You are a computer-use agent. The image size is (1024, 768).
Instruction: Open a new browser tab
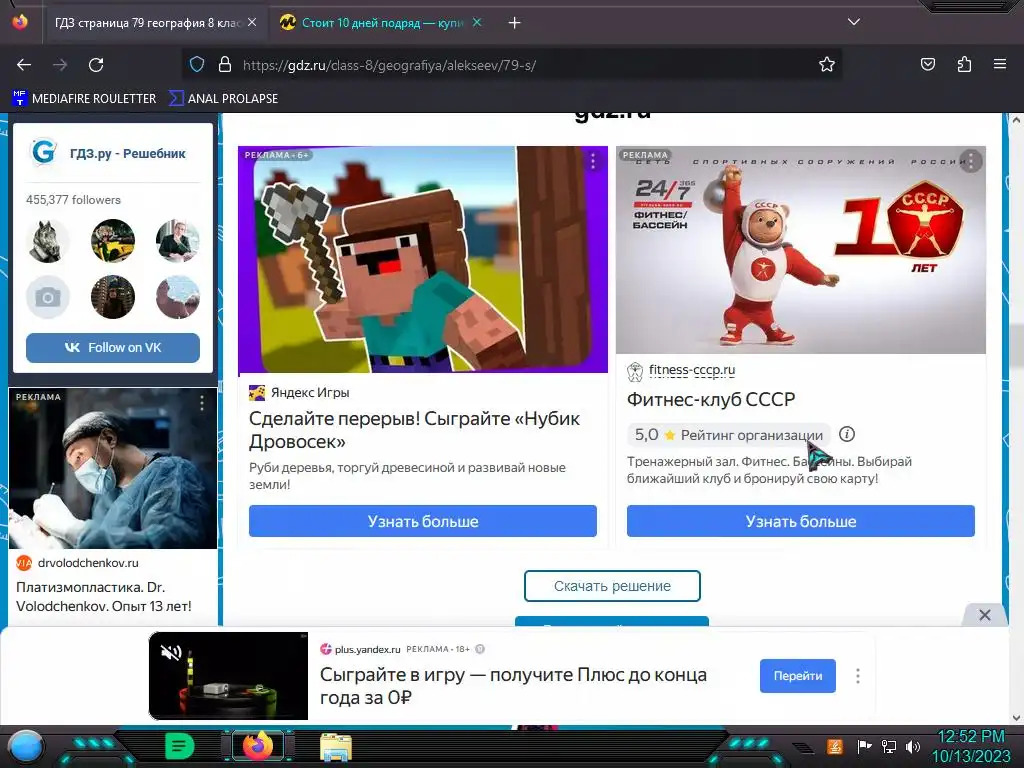[515, 23]
